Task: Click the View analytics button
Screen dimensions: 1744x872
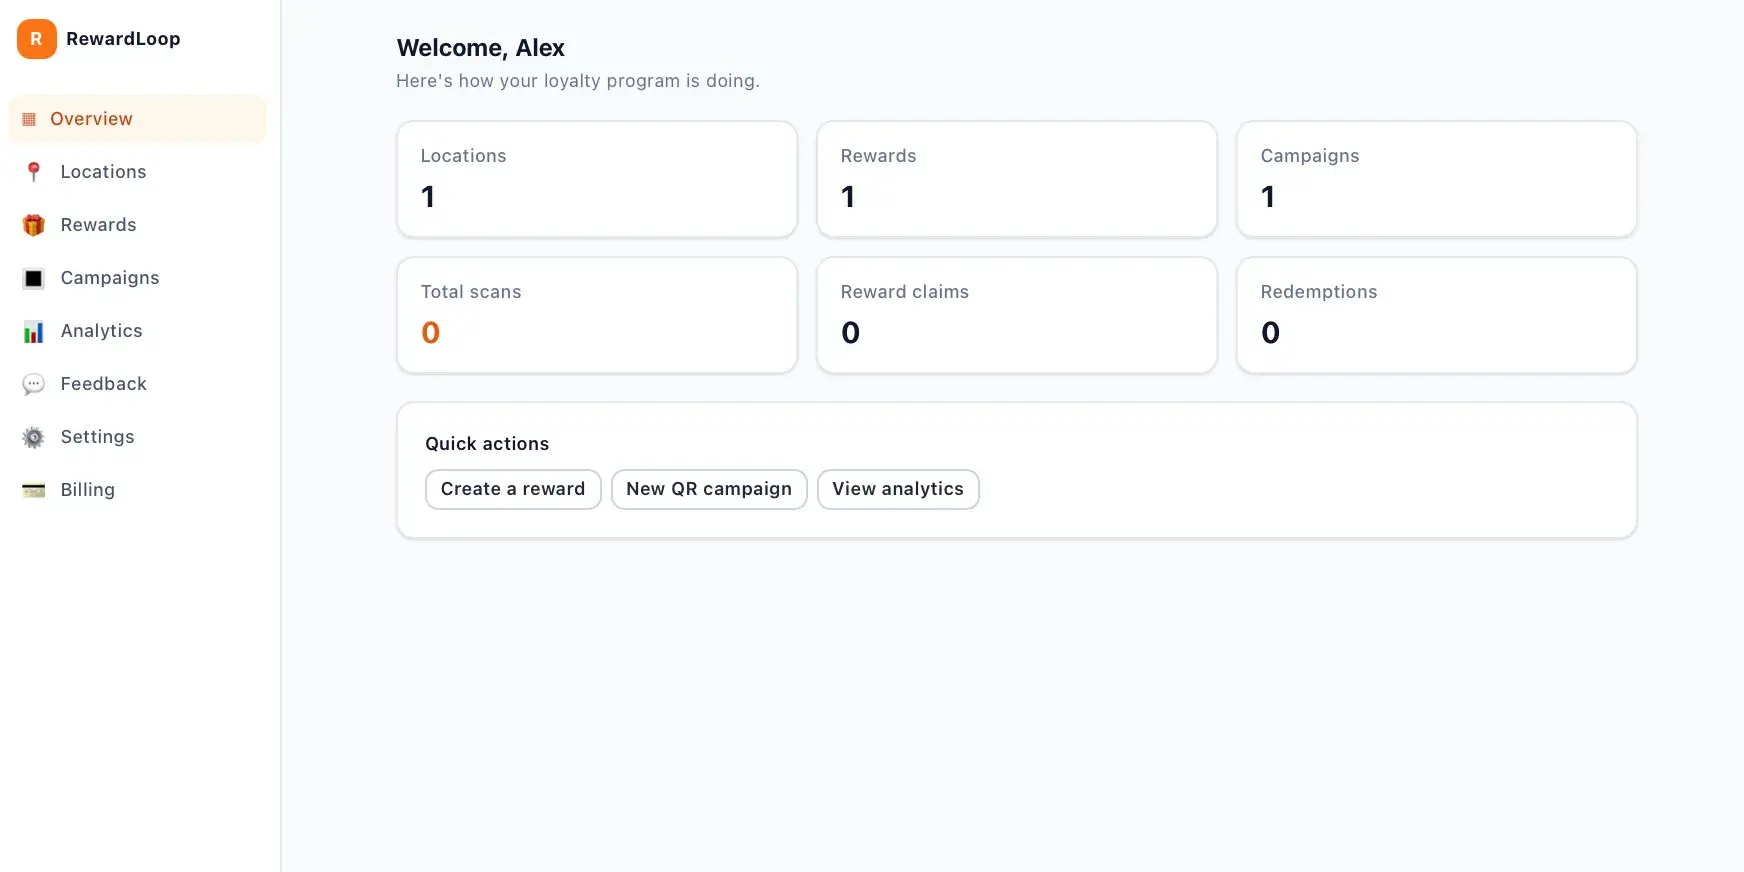Action: 898,489
